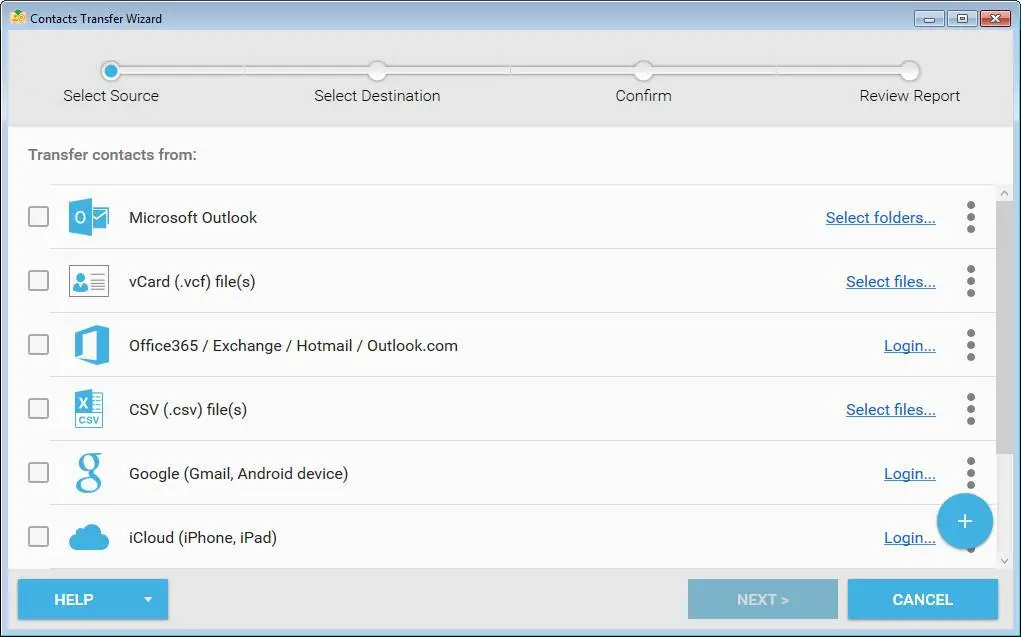Go to the Confirm step

point(643,70)
